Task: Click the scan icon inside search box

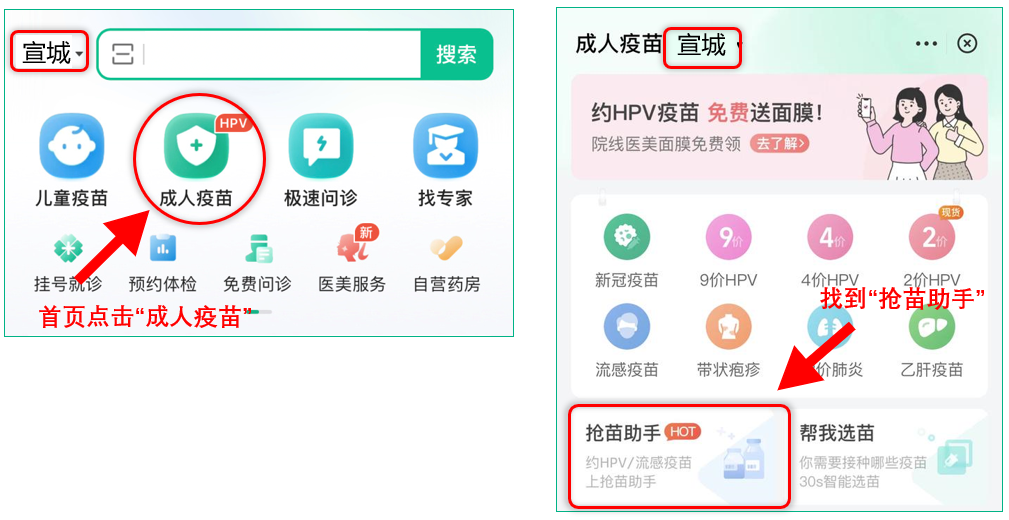Action: [x=122, y=54]
